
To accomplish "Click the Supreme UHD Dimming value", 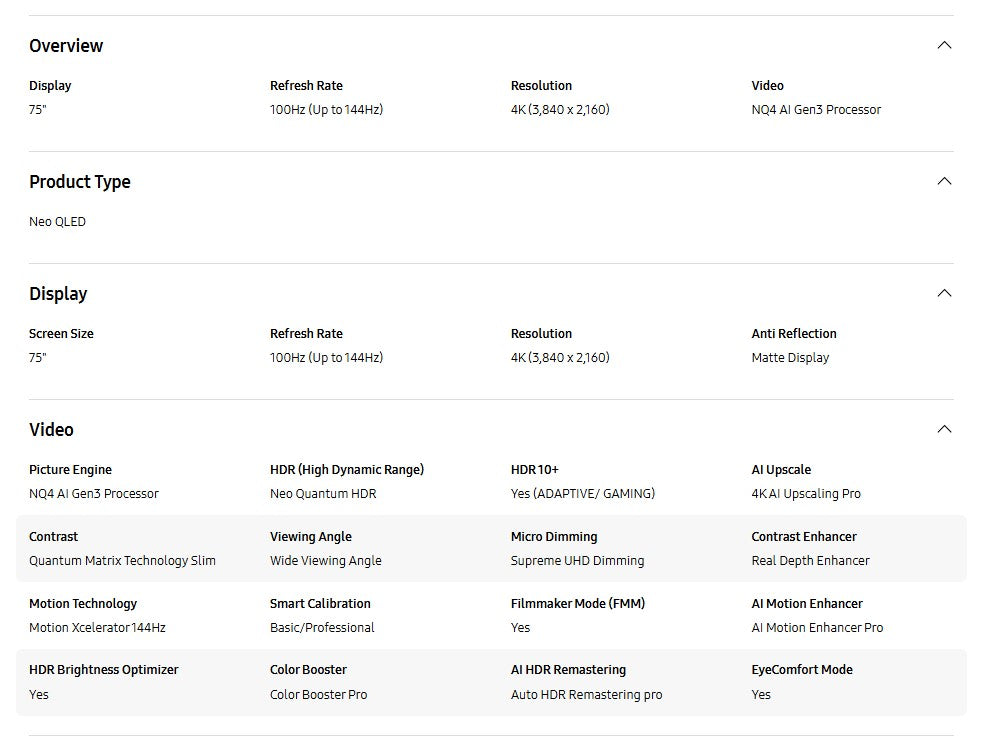I will pos(577,561).
